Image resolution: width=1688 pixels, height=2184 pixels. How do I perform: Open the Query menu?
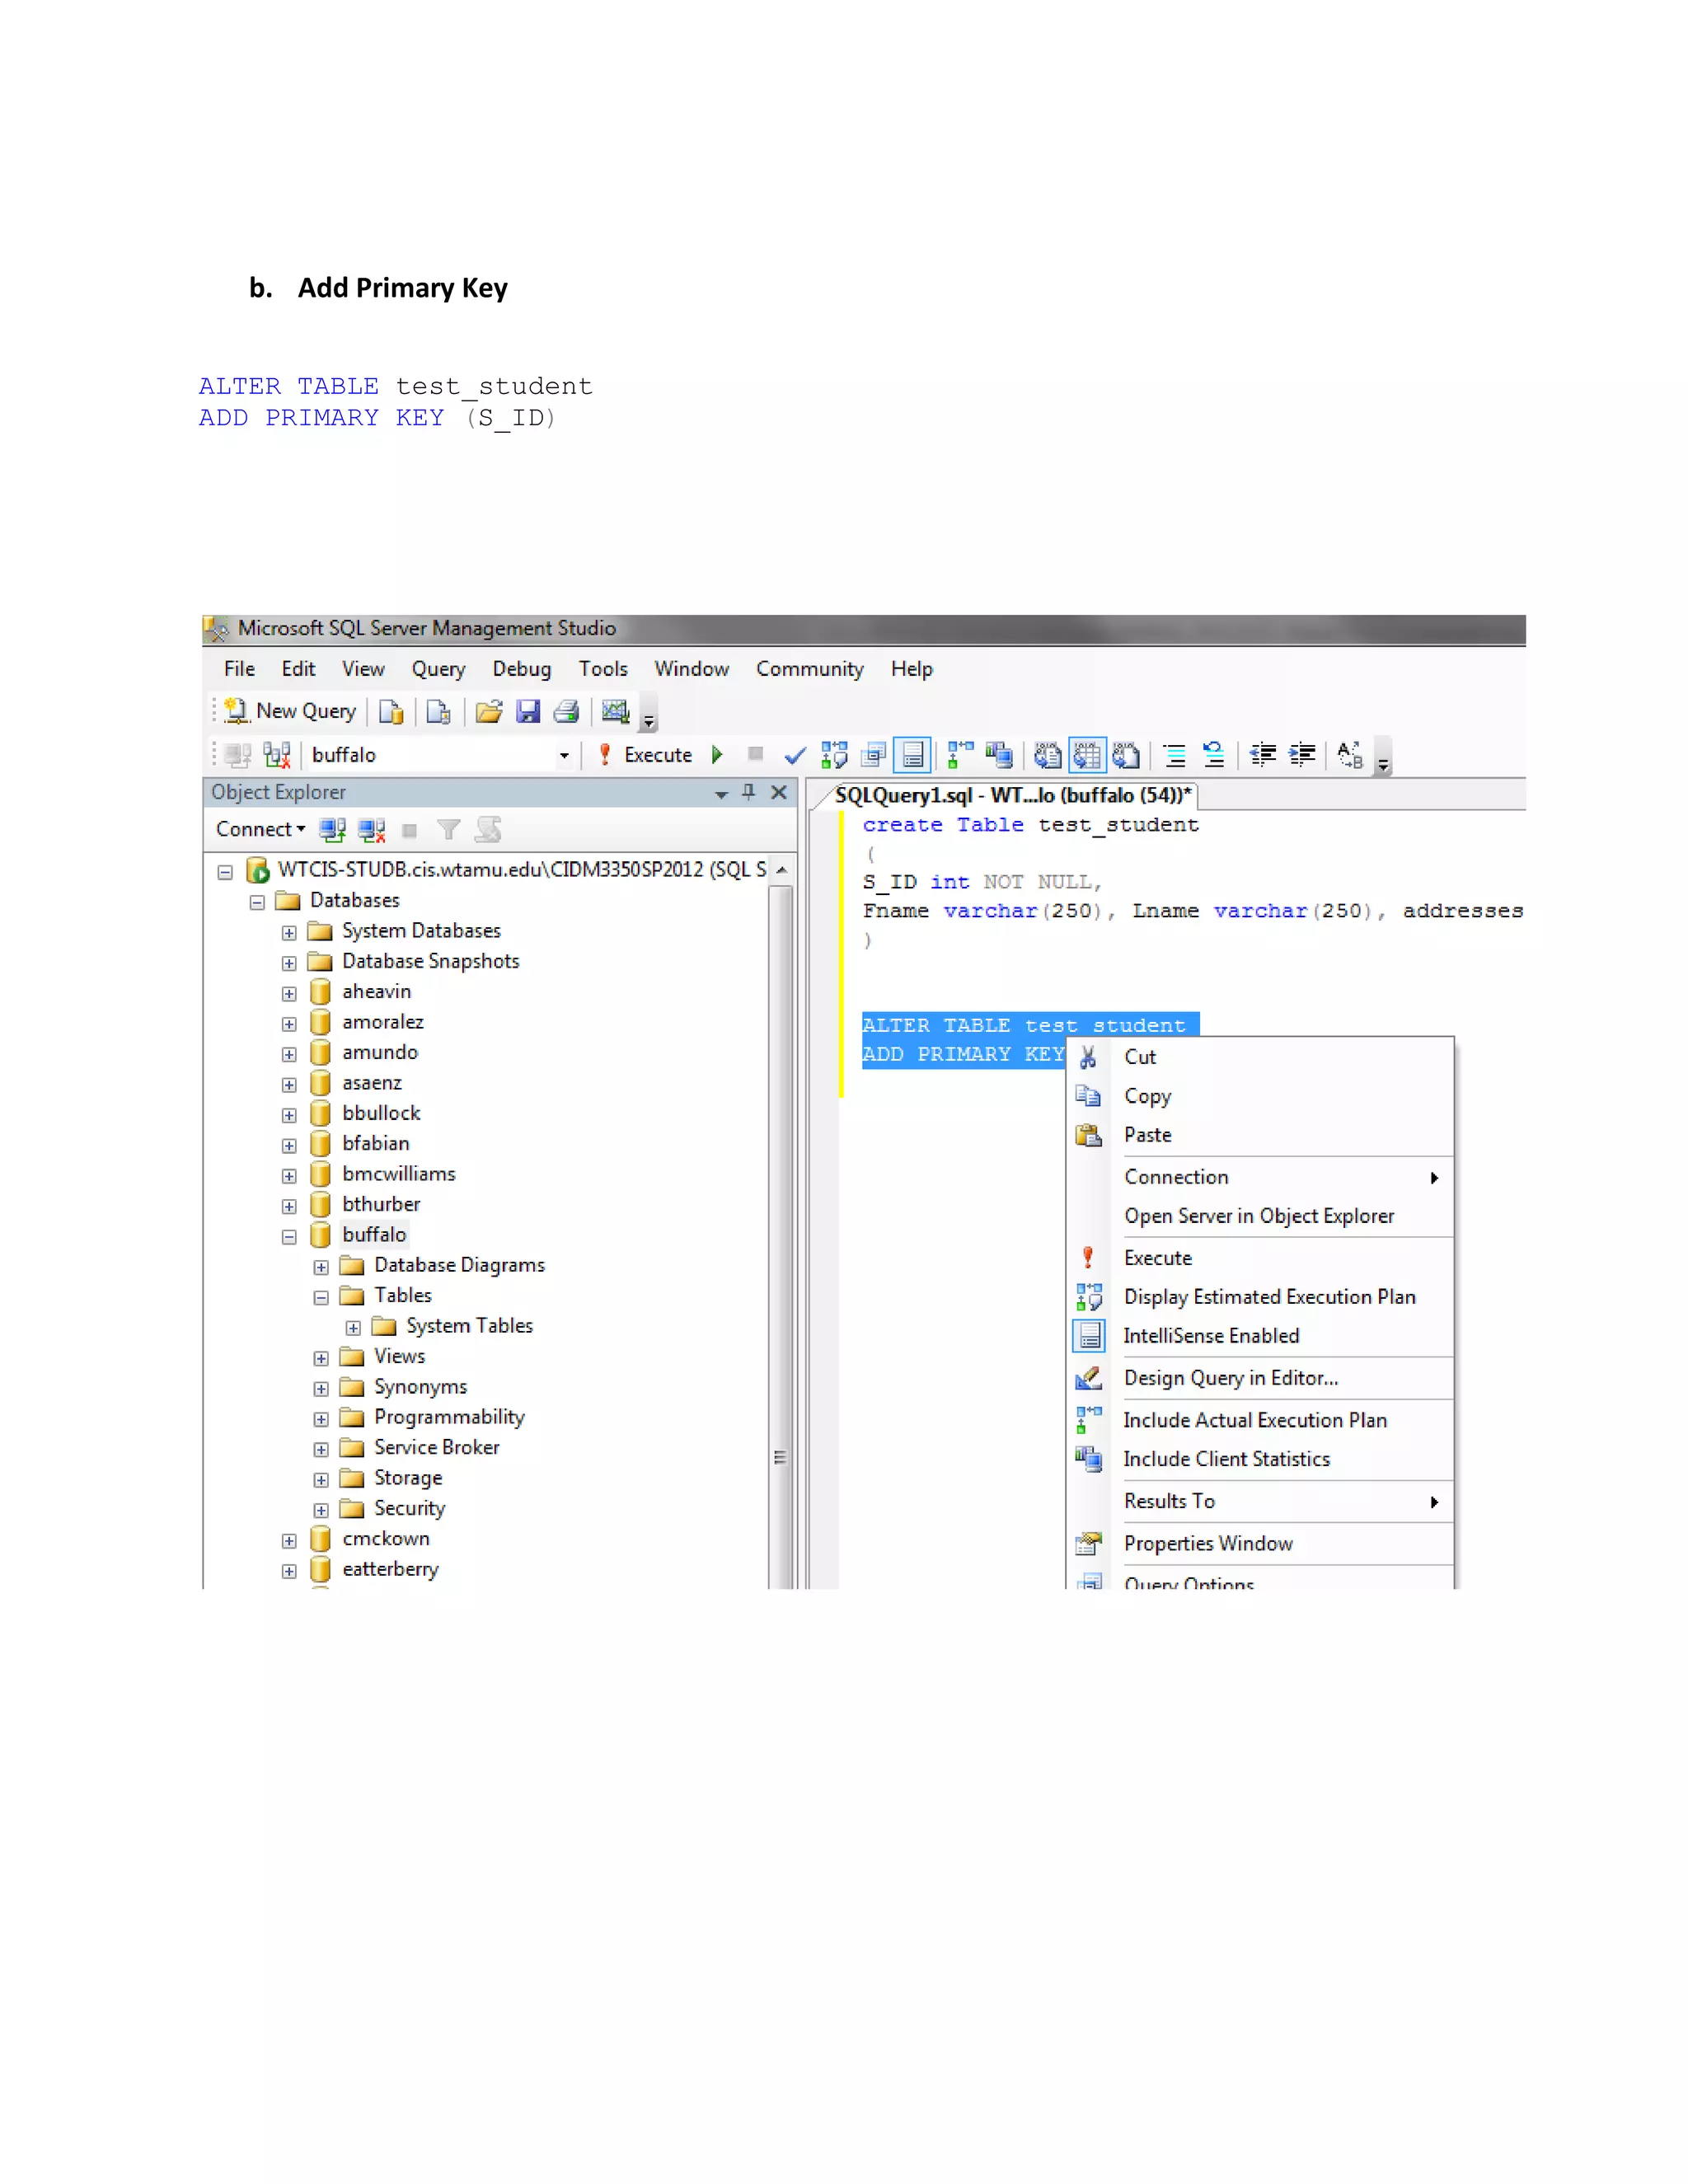(438, 669)
